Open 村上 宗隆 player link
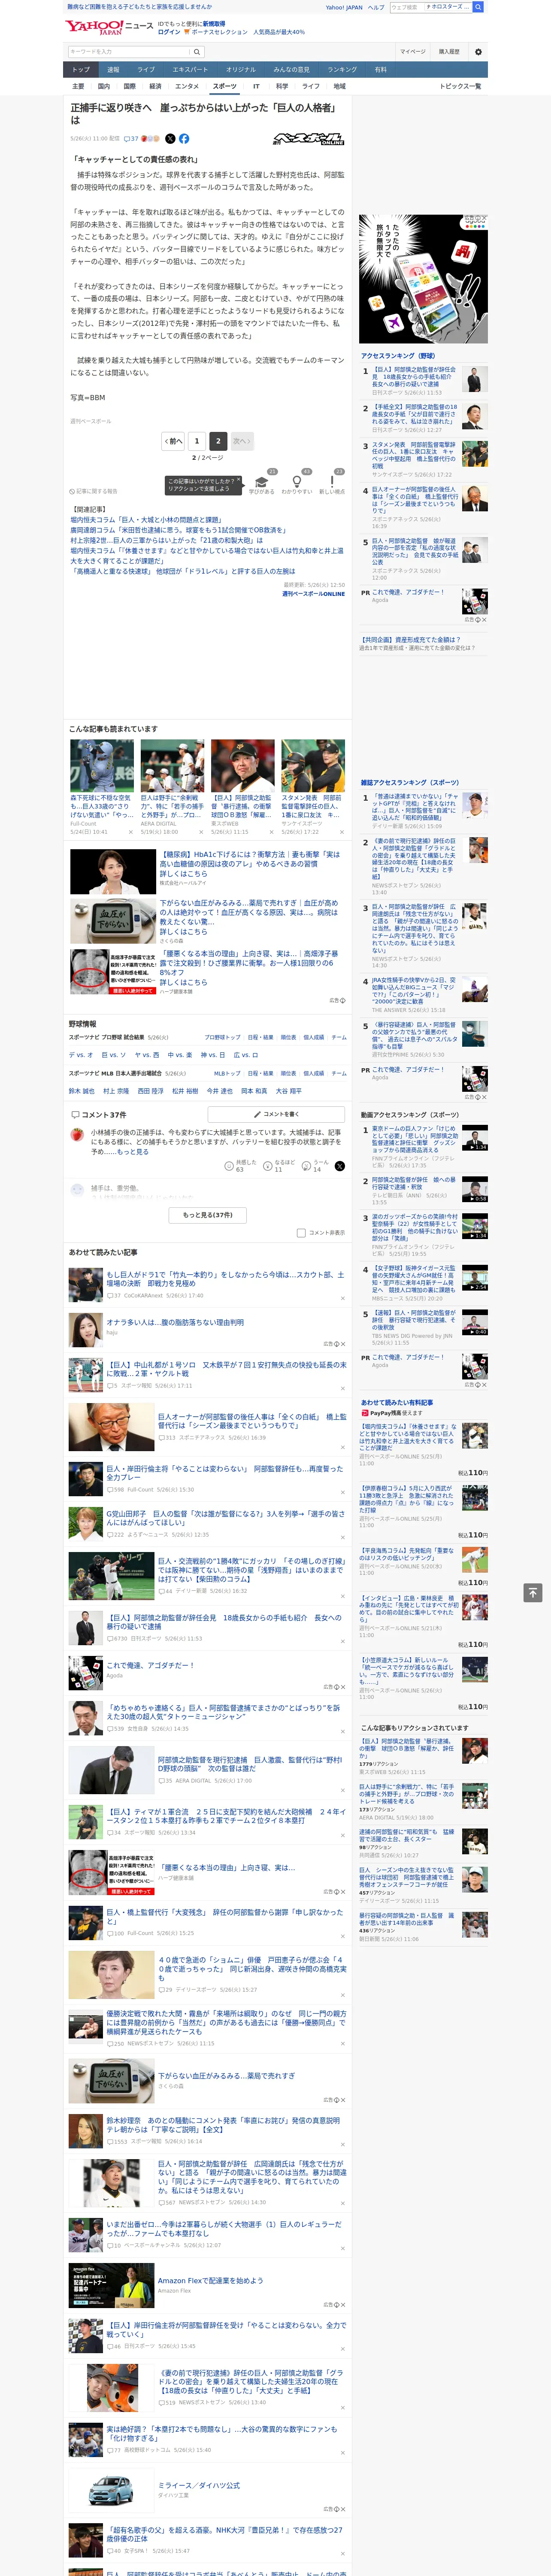Viewport: 551px width, 2576px height. (x=116, y=1091)
